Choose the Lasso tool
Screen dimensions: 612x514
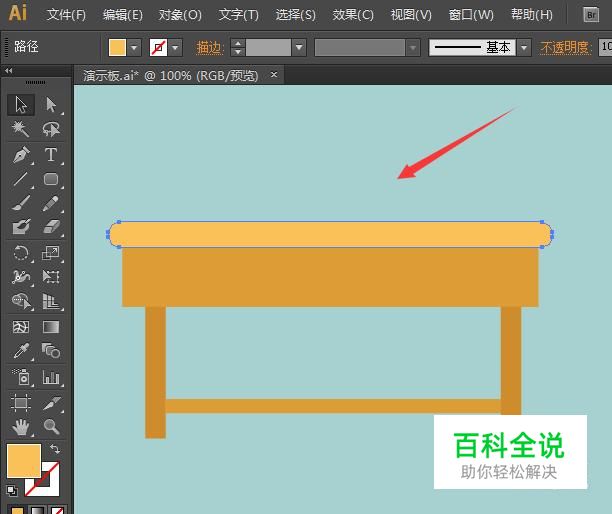pos(51,129)
